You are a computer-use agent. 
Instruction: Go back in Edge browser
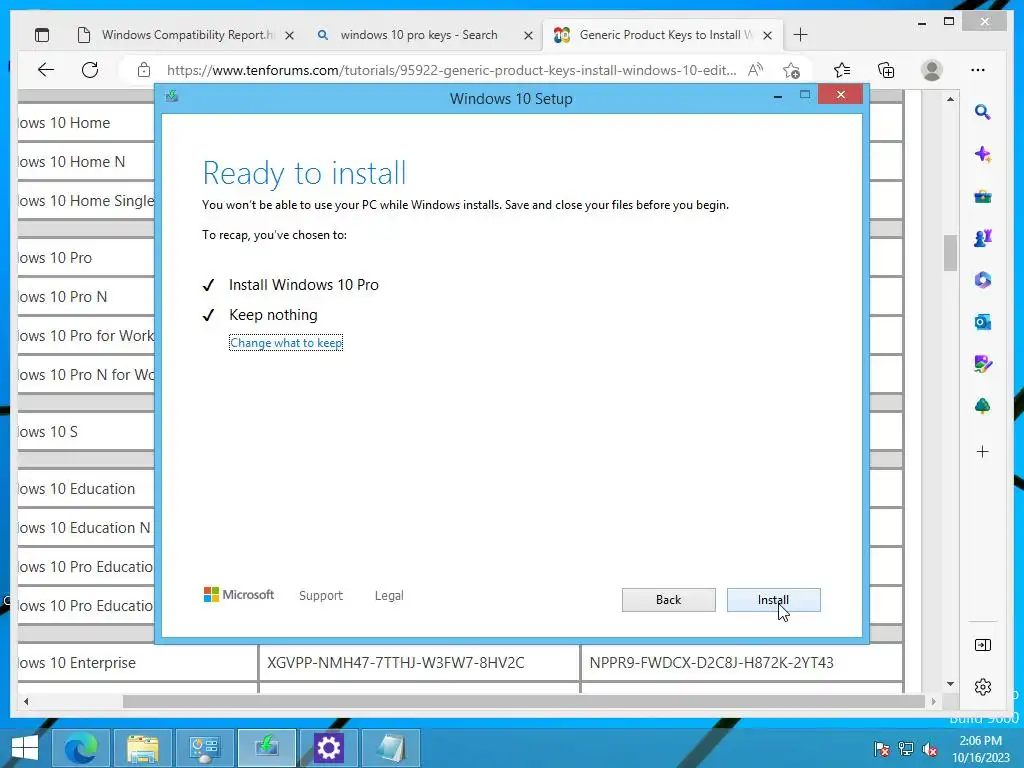coord(46,70)
